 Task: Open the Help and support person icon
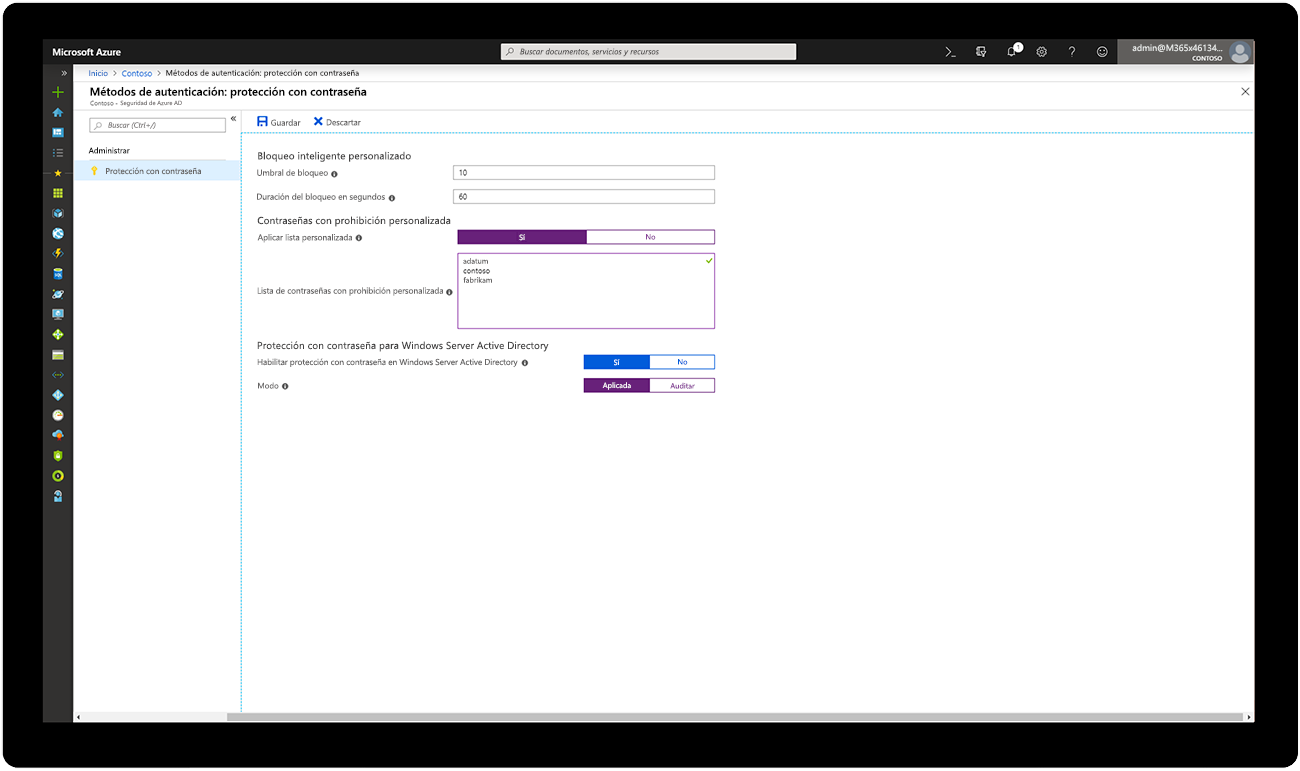tap(58, 496)
